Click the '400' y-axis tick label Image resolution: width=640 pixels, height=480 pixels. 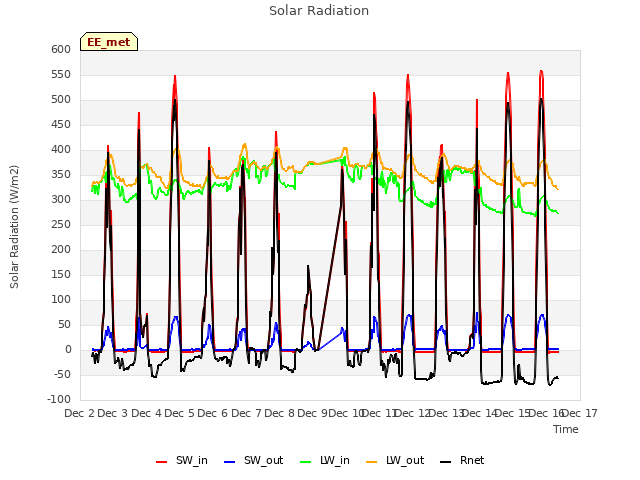click(x=61, y=150)
